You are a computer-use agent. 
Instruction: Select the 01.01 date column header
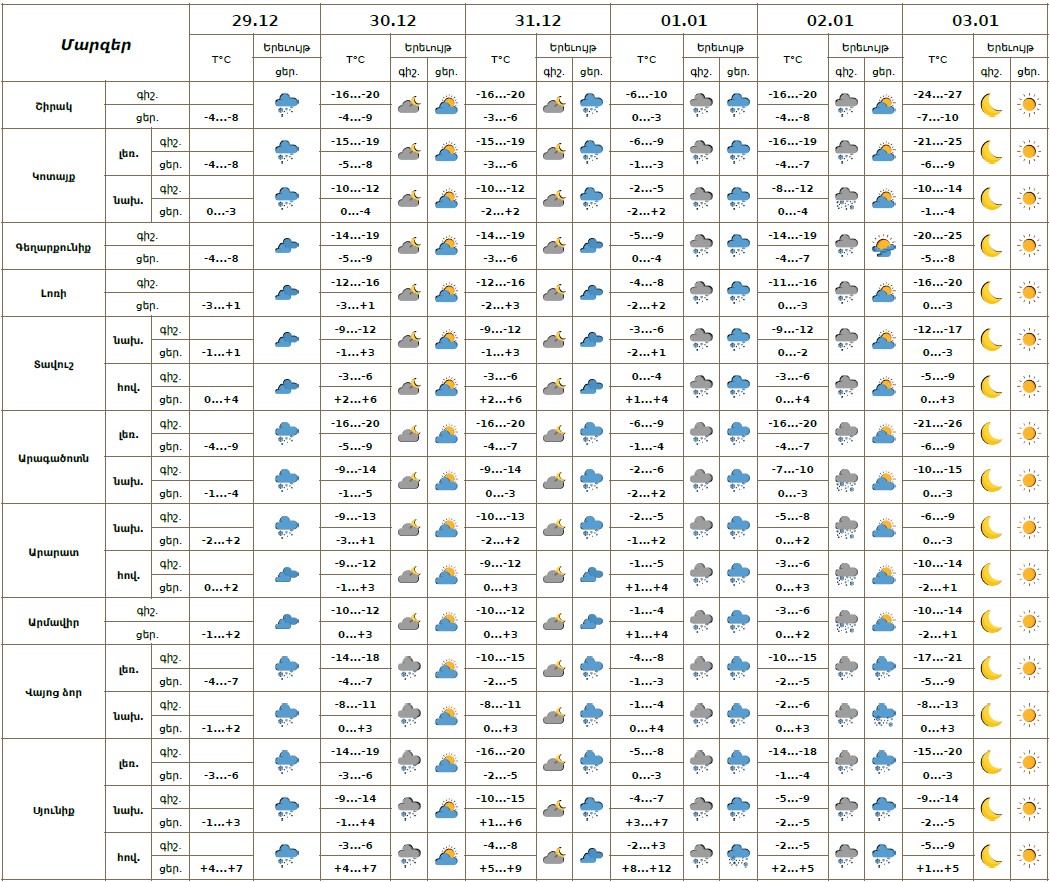tap(683, 20)
